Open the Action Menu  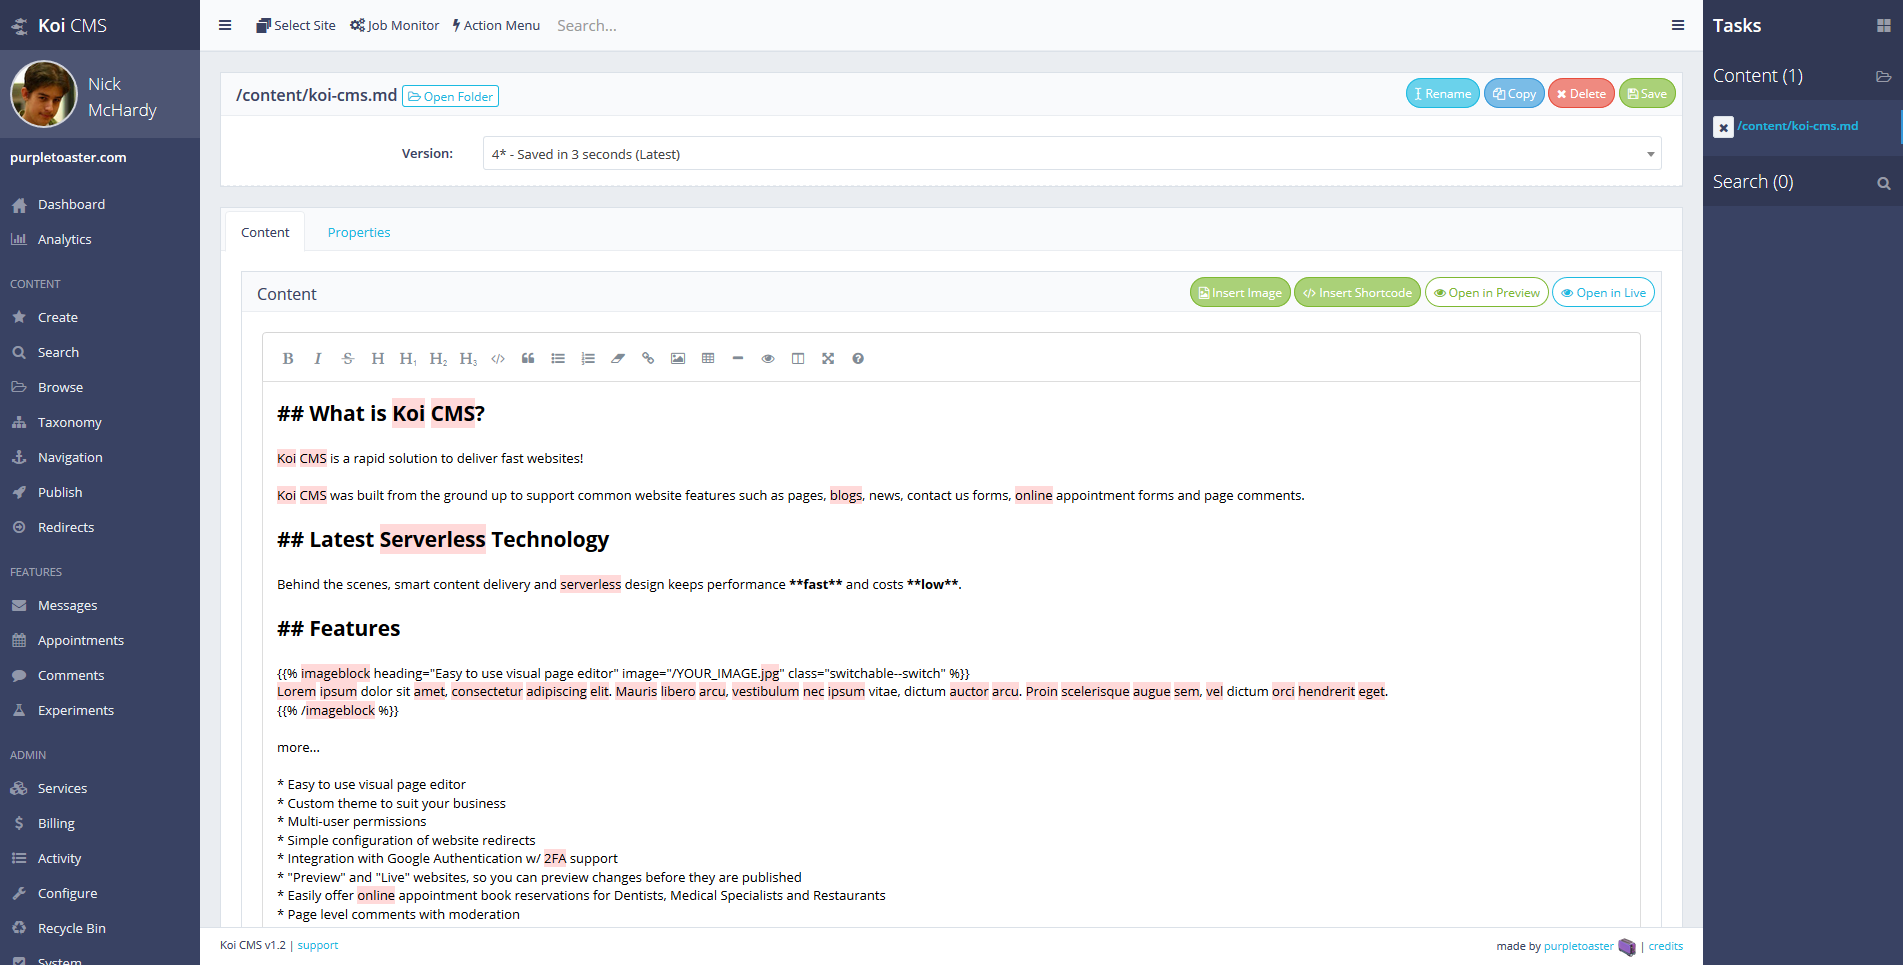tap(496, 25)
